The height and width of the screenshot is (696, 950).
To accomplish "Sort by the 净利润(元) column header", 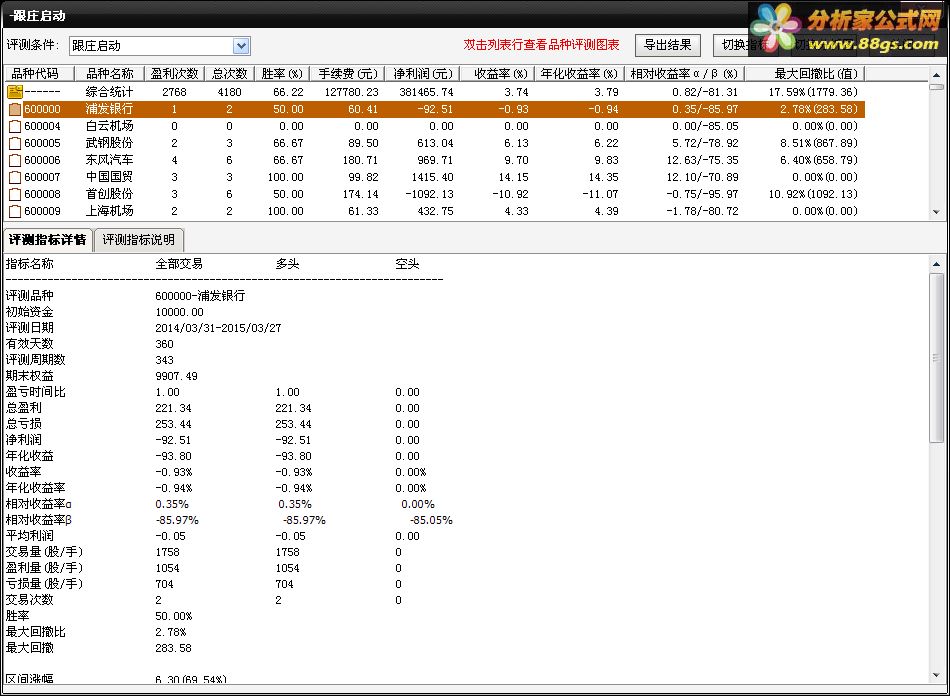I will click(422, 73).
